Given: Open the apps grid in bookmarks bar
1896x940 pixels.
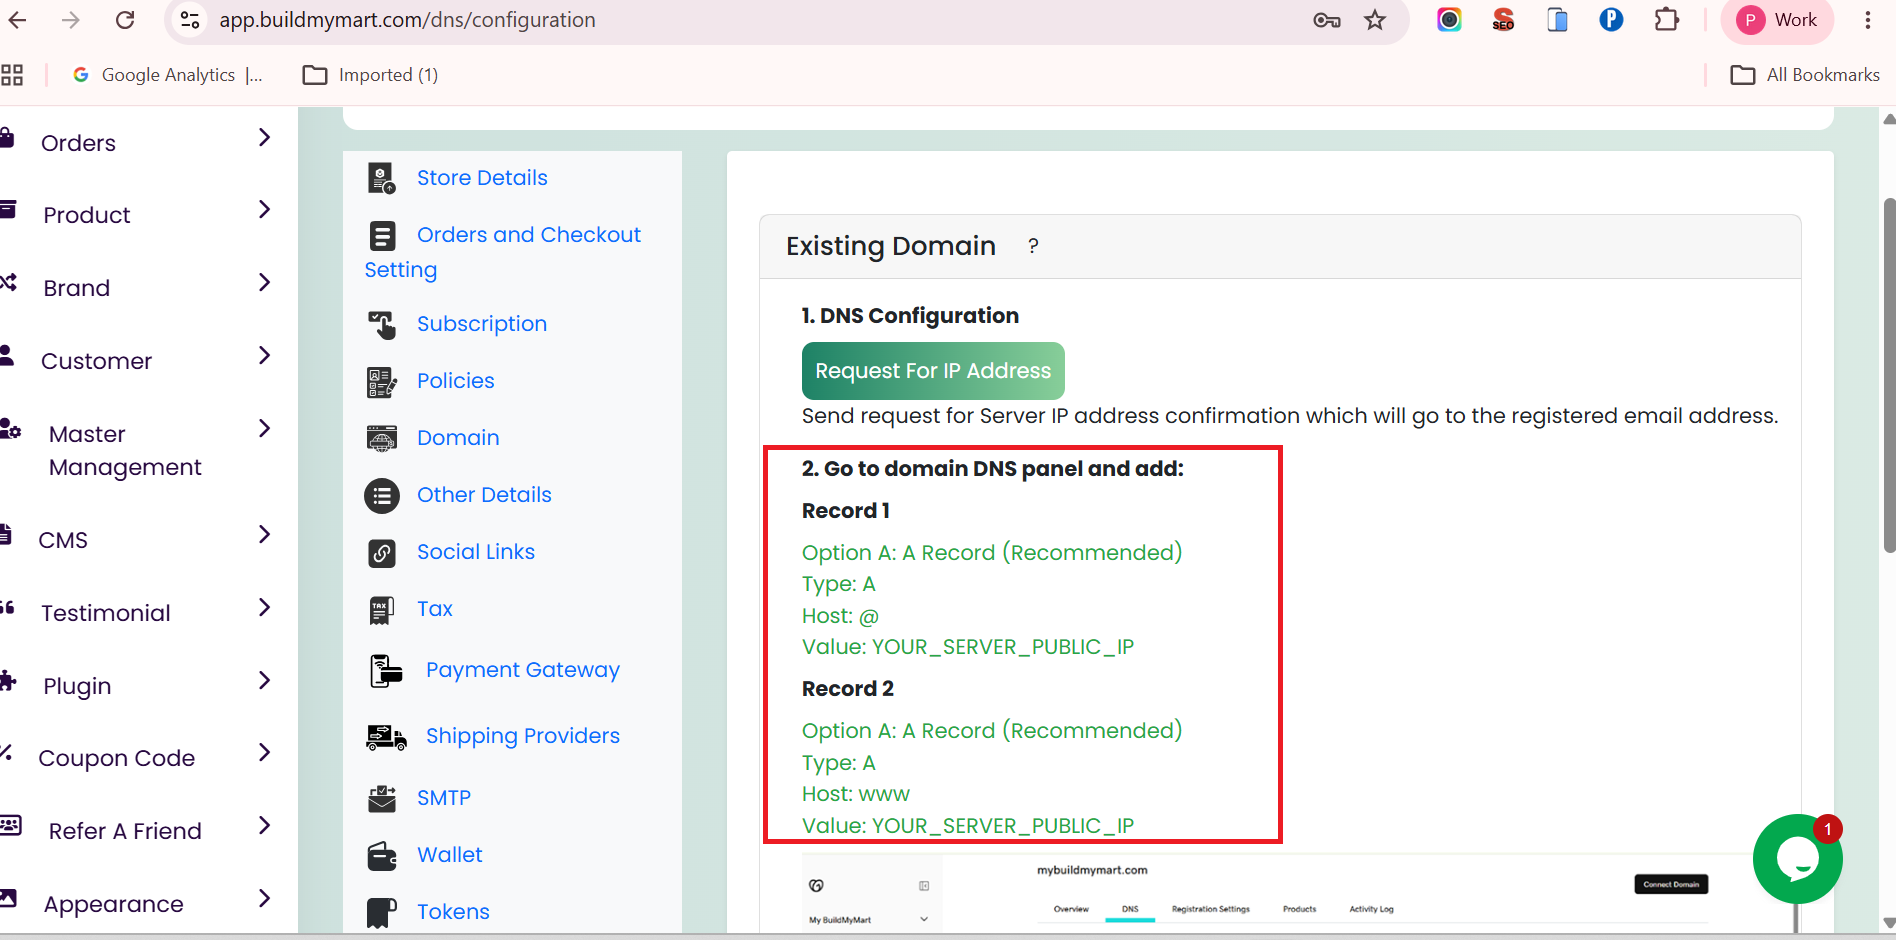Looking at the screenshot, I should point(12,75).
